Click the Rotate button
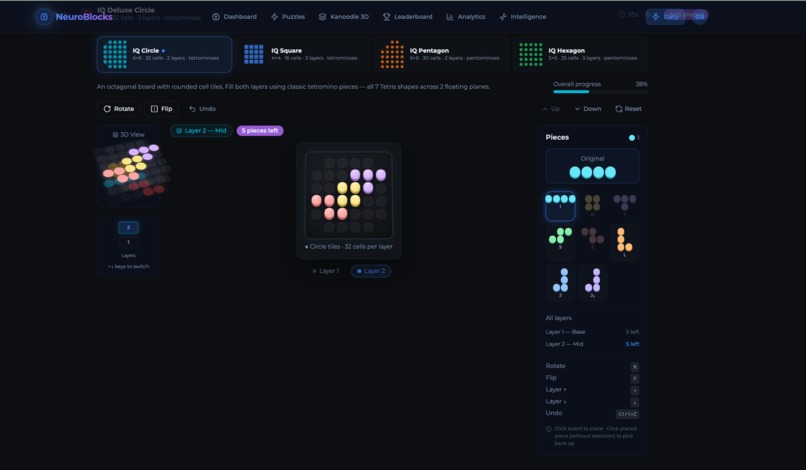Screen dimensions: 806x470 point(119,109)
